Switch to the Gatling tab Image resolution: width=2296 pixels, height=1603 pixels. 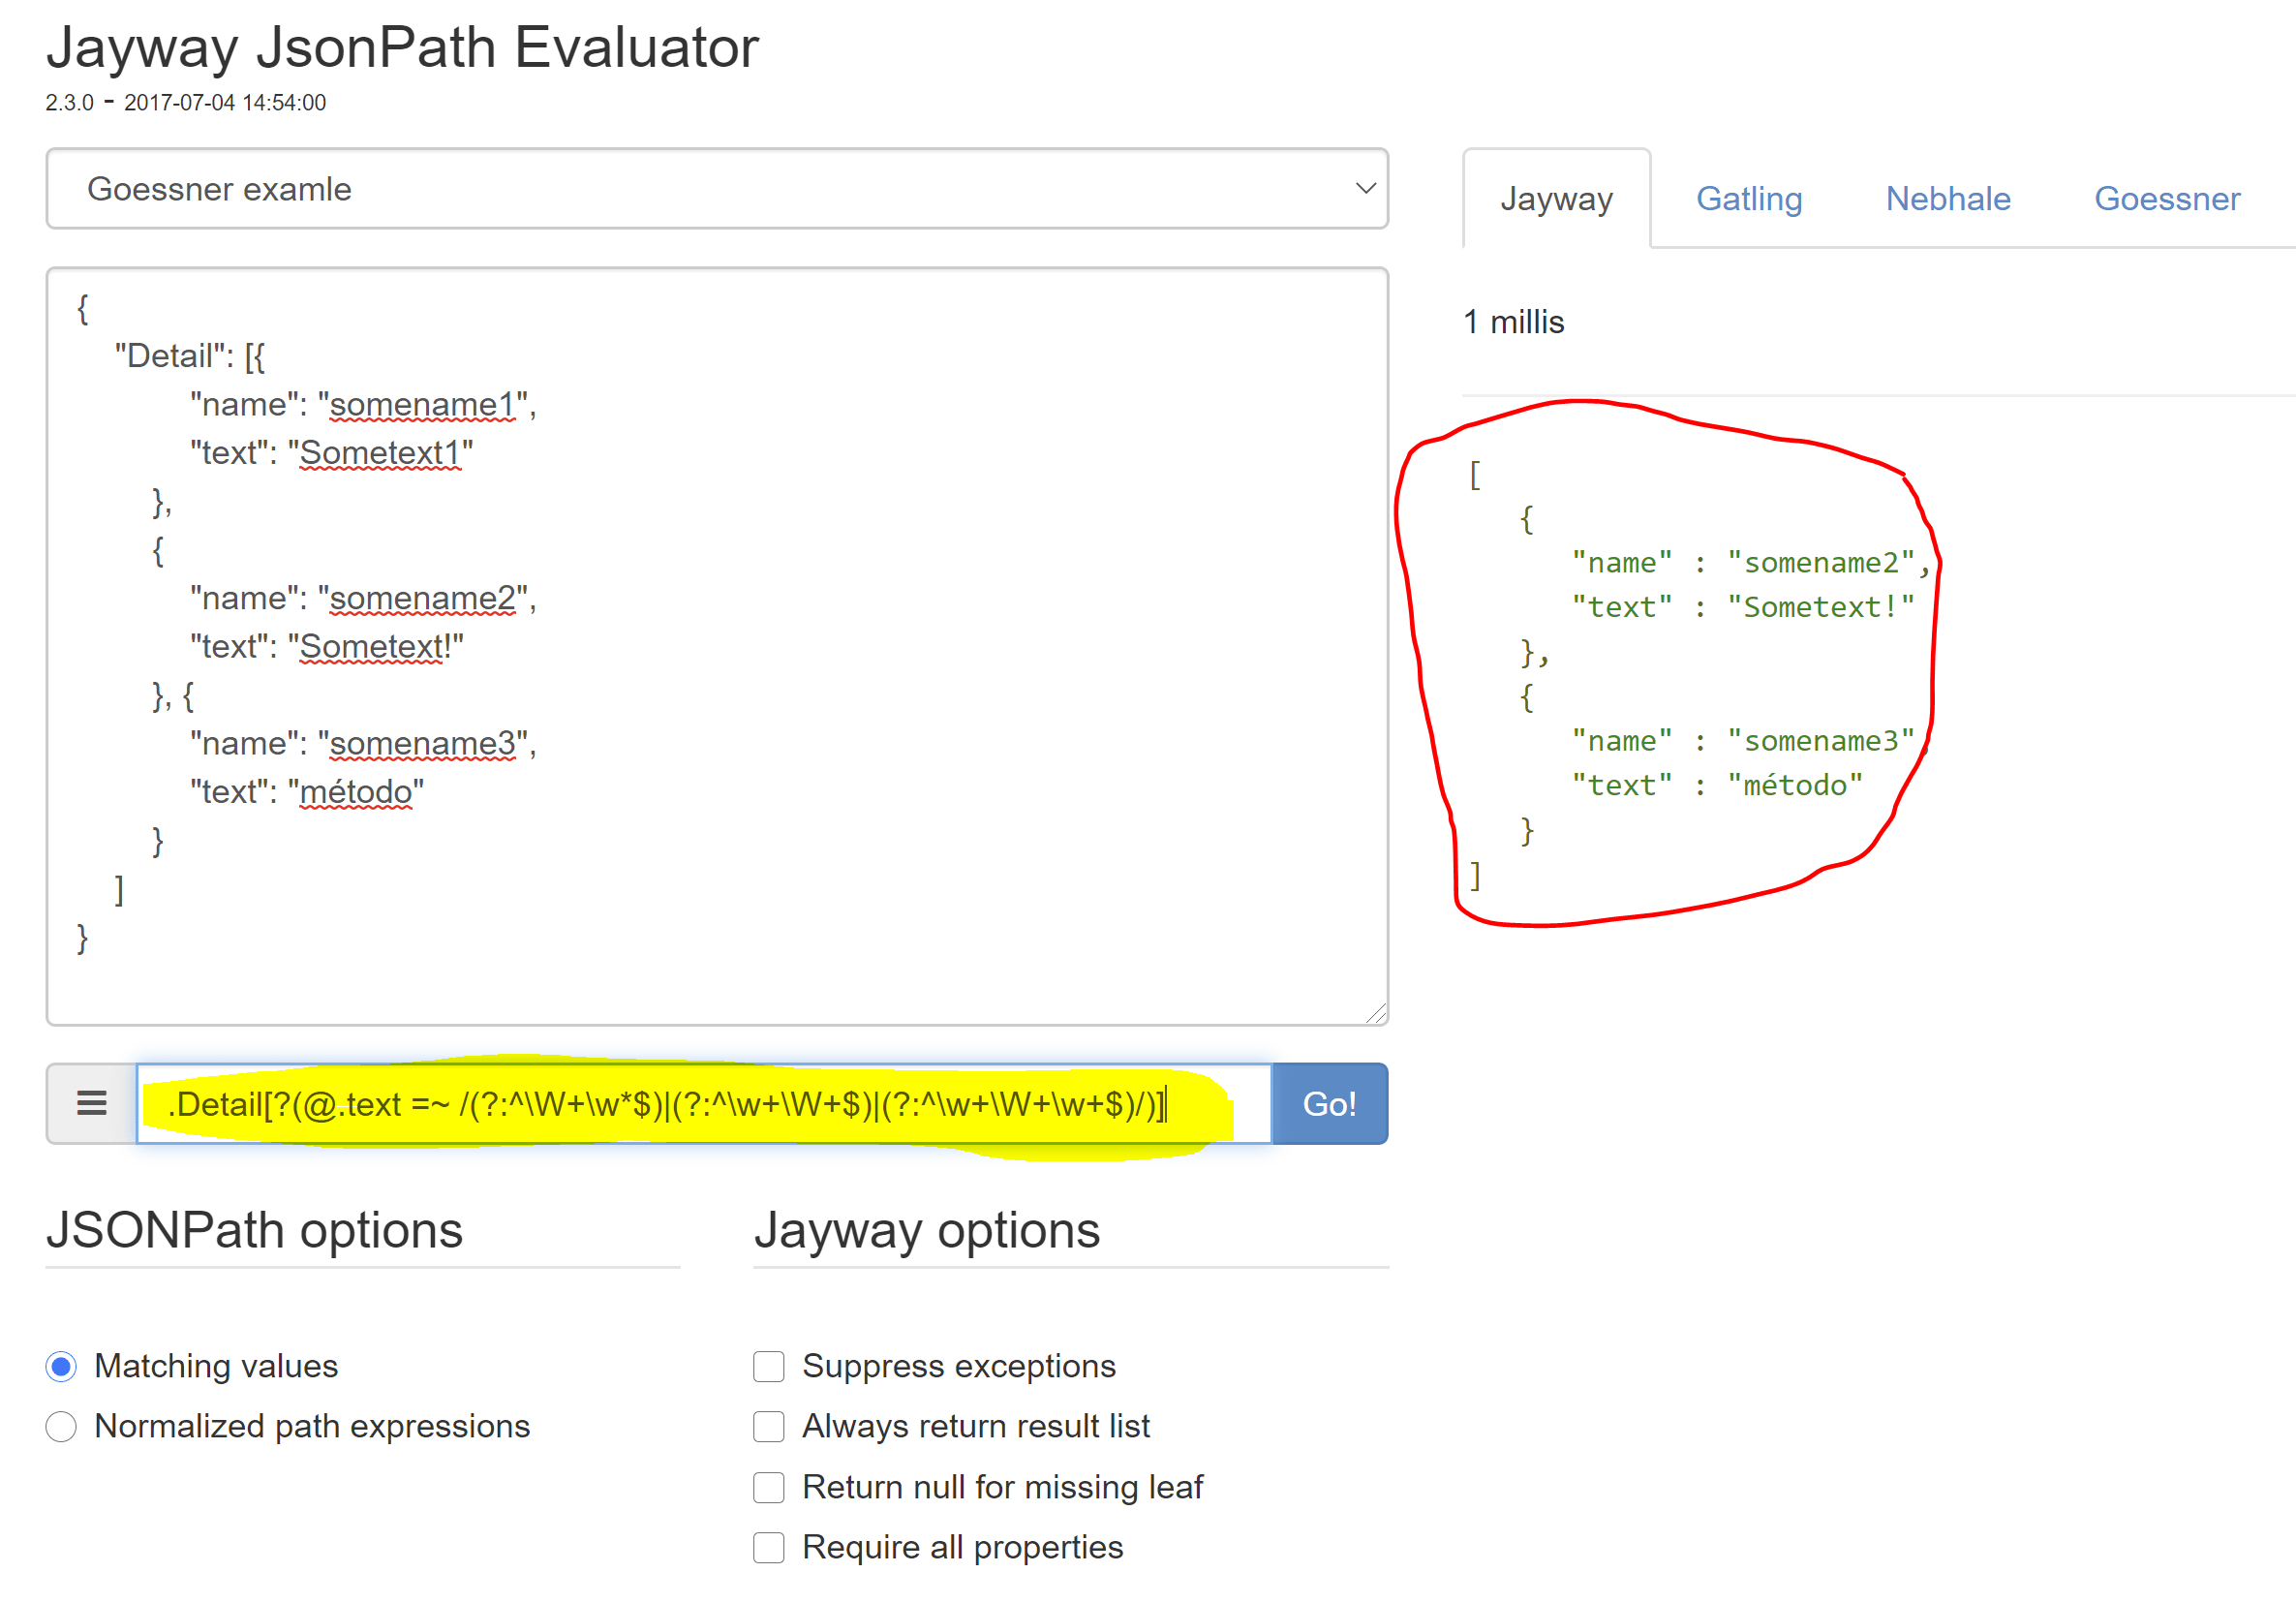pyautogui.click(x=1749, y=198)
